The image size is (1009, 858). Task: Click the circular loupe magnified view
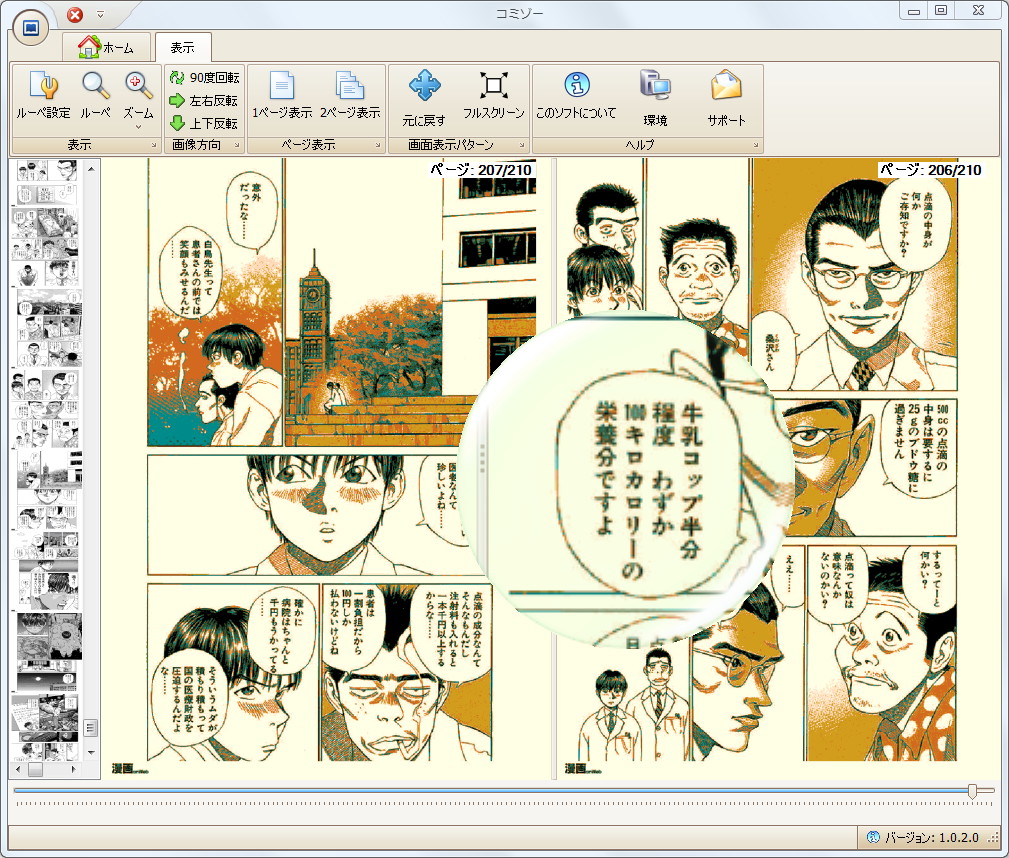pyautogui.click(x=625, y=480)
